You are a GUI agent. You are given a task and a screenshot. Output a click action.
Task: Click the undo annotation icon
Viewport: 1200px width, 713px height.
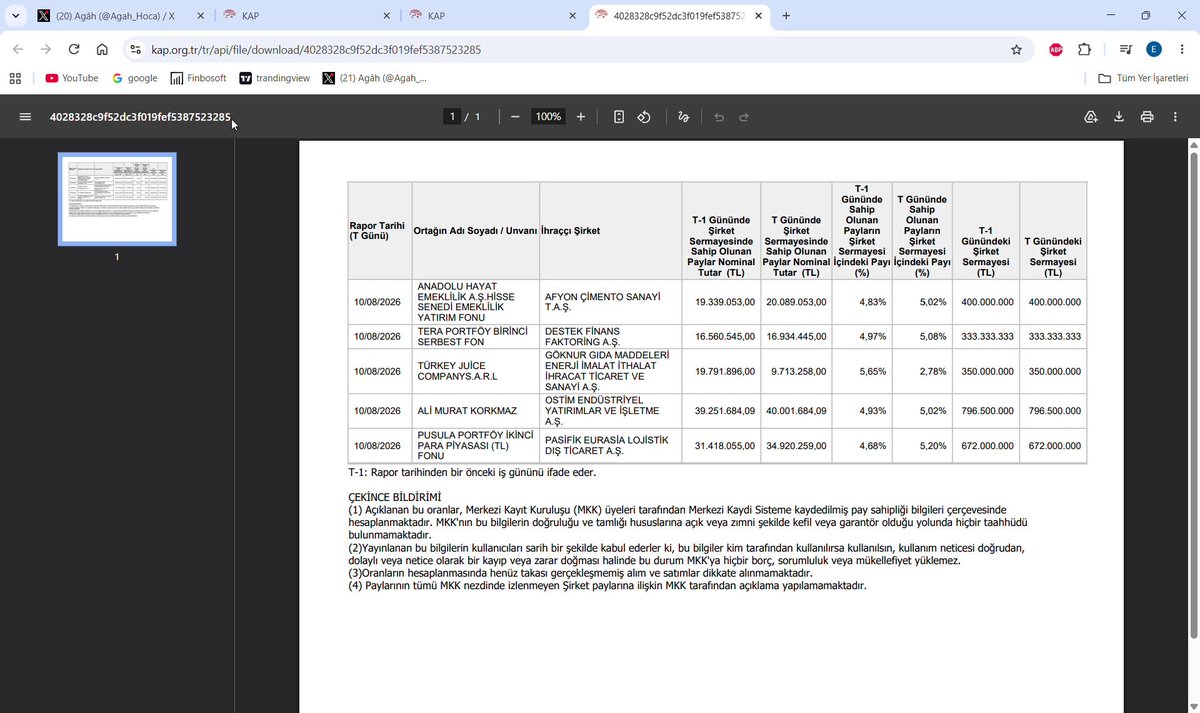coord(719,117)
